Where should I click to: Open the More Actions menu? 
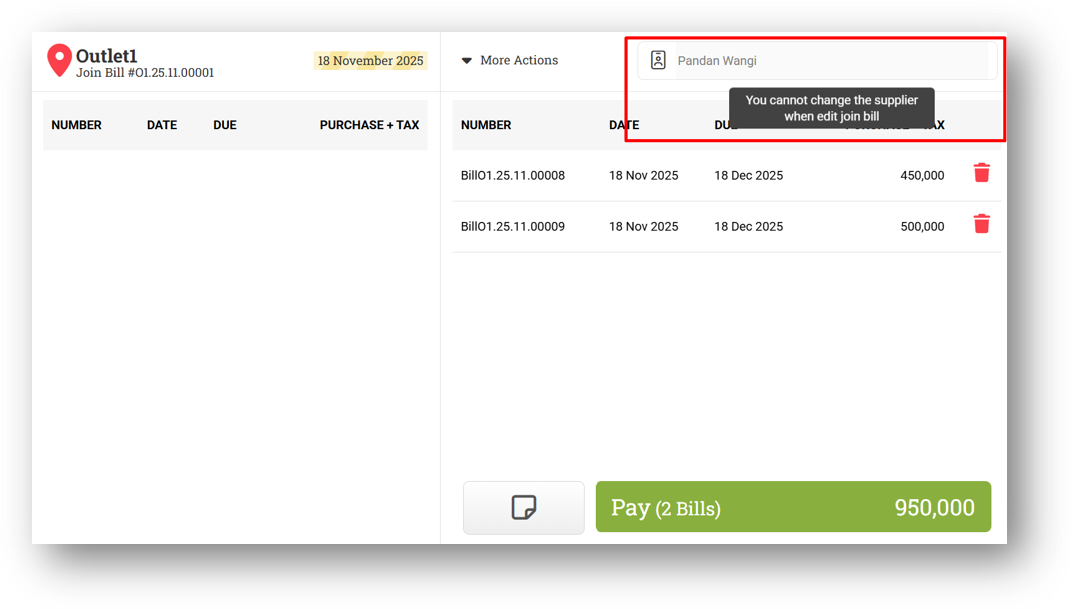[x=510, y=60]
